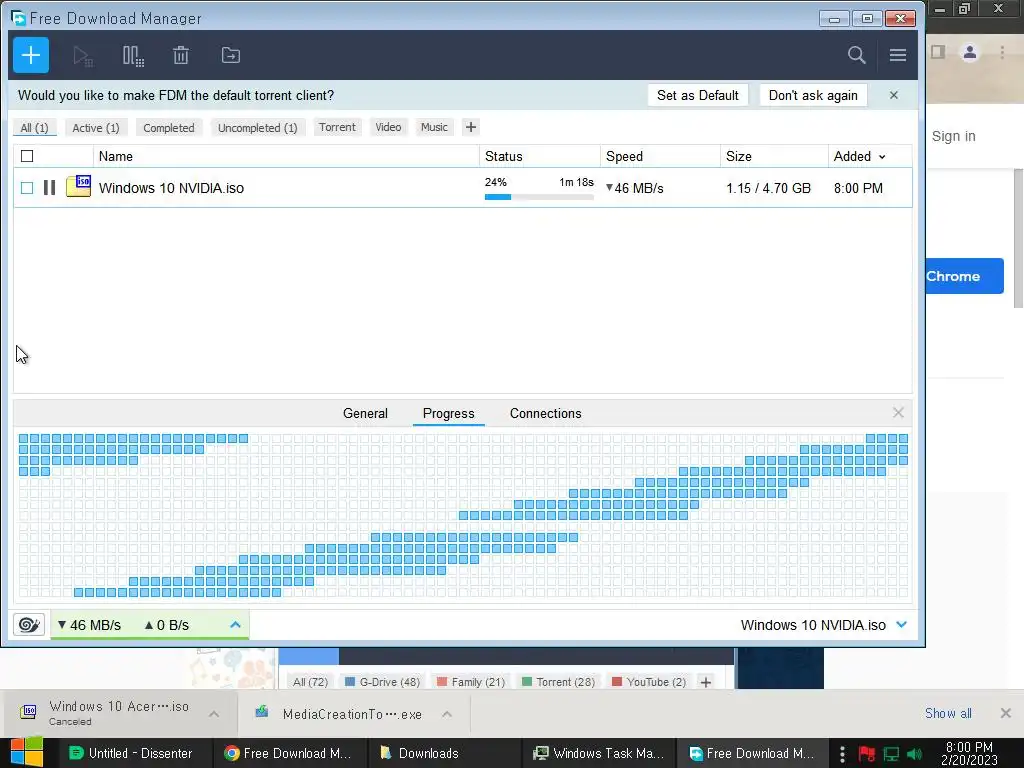The image size is (1024, 768).
Task: Switch to Windows Task Manager taskbar item
Action: (598, 753)
